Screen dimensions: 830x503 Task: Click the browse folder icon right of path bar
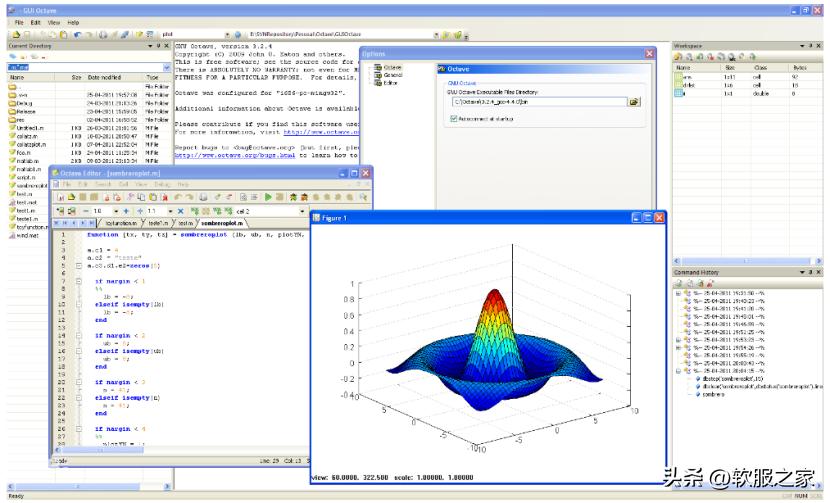point(445,34)
